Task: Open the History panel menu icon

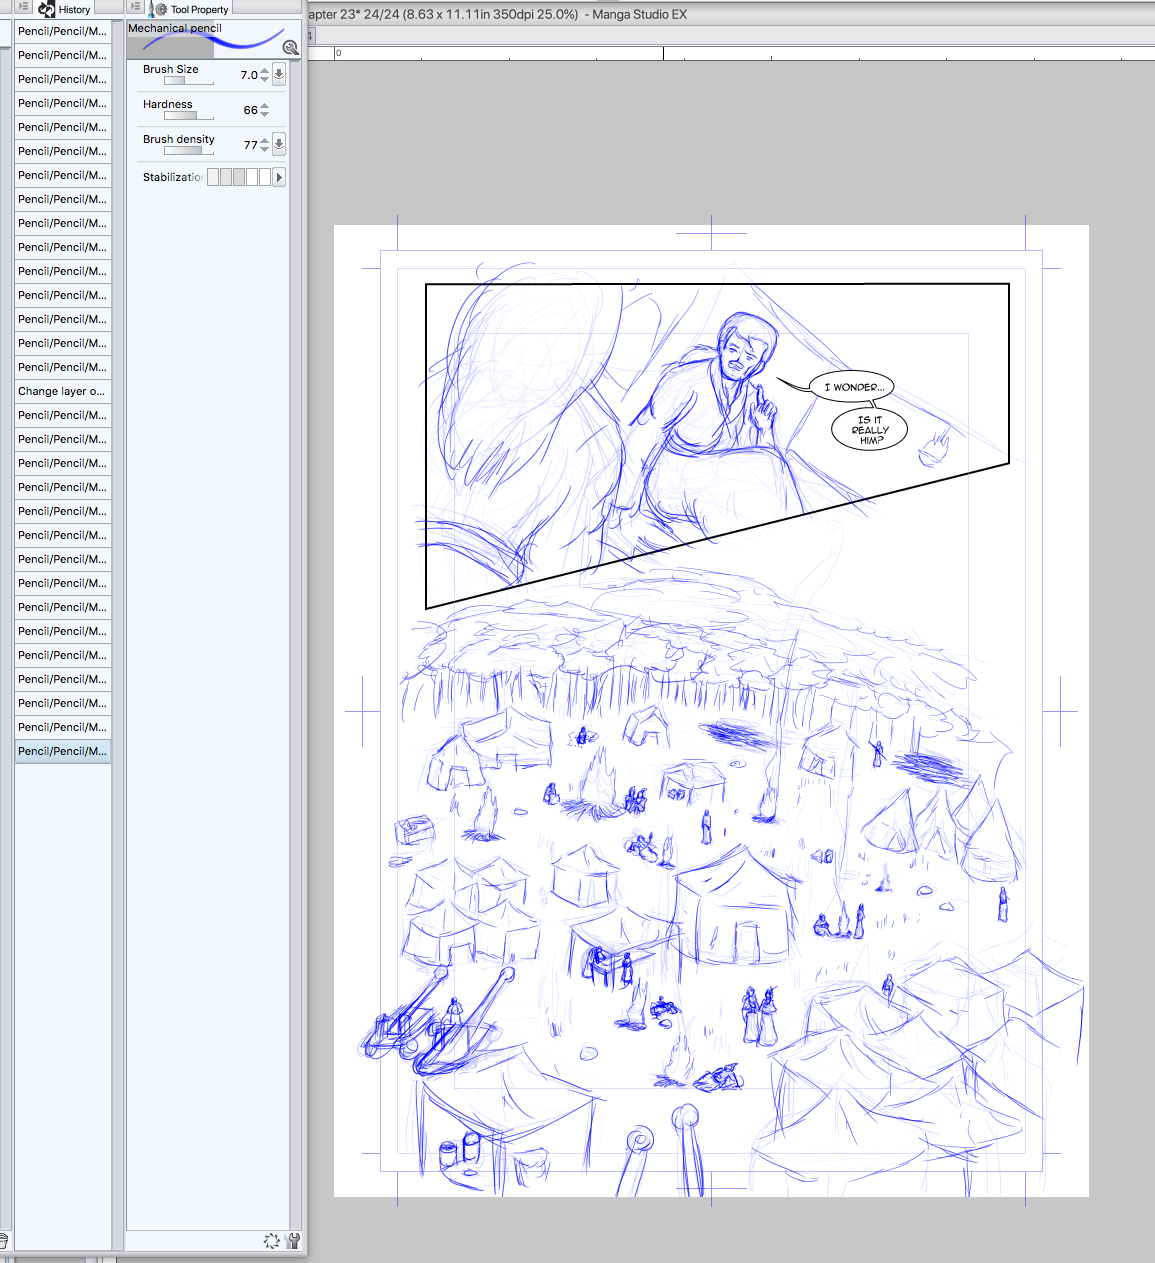Action: point(24,7)
